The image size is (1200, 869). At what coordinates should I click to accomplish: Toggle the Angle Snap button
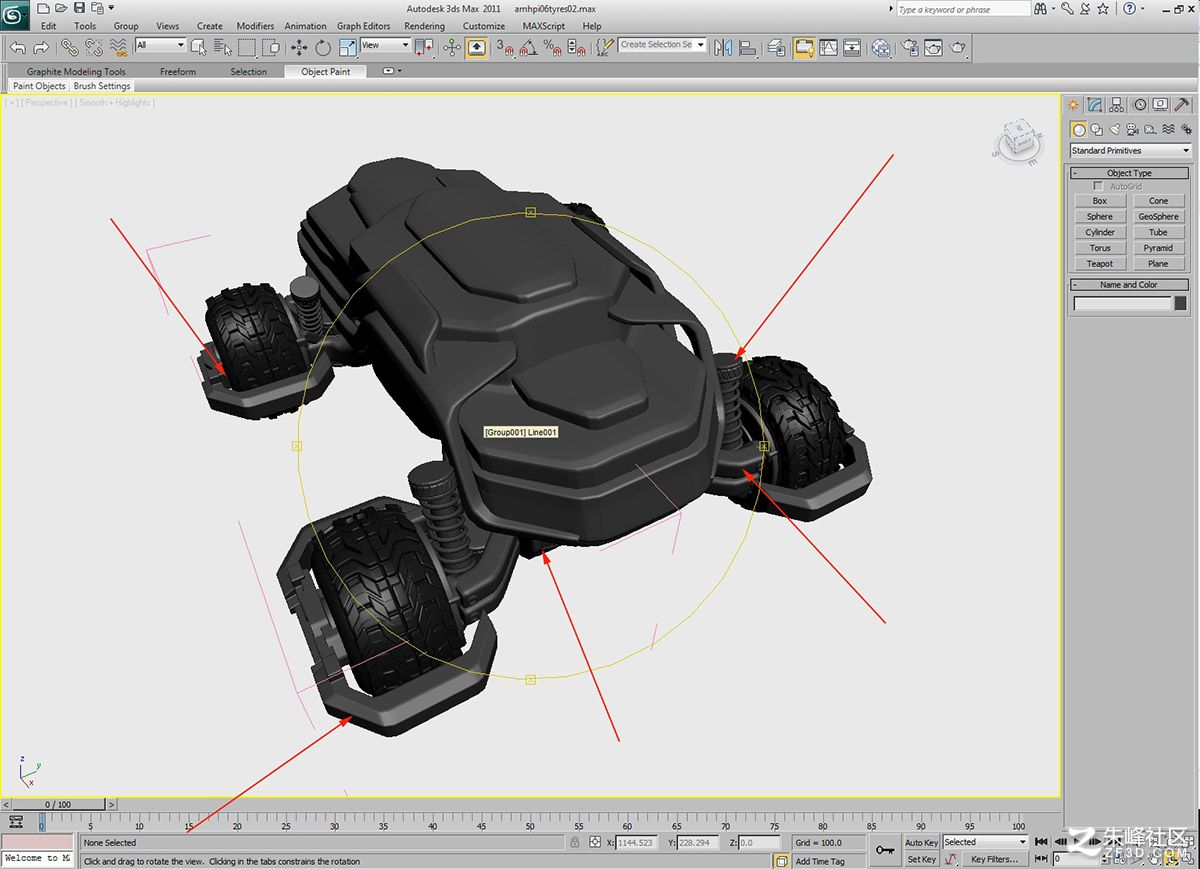tap(528, 47)
